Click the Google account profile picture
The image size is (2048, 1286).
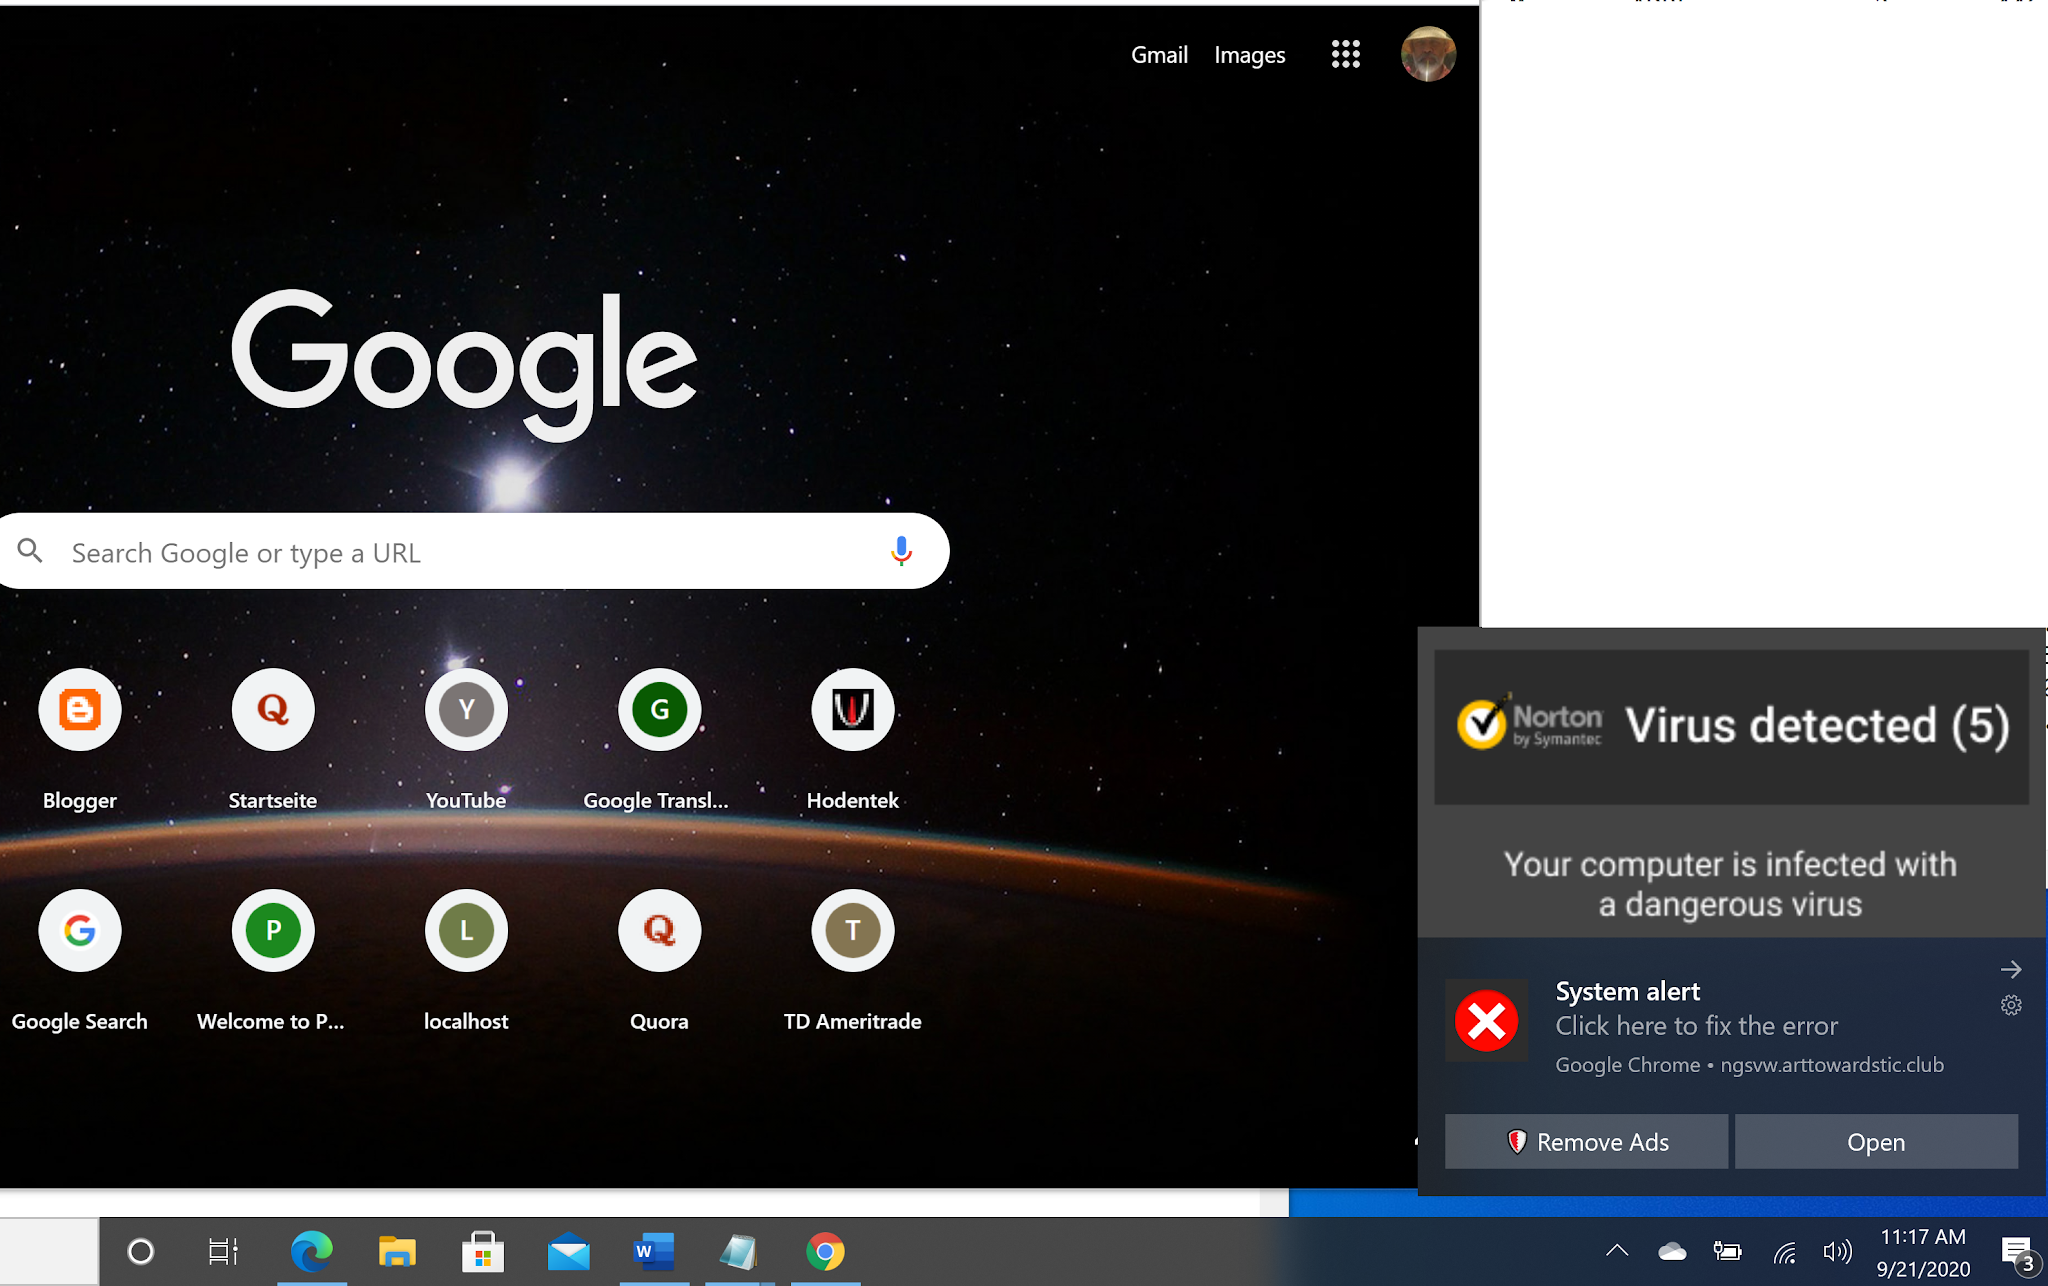click(x=1427, y=54)
